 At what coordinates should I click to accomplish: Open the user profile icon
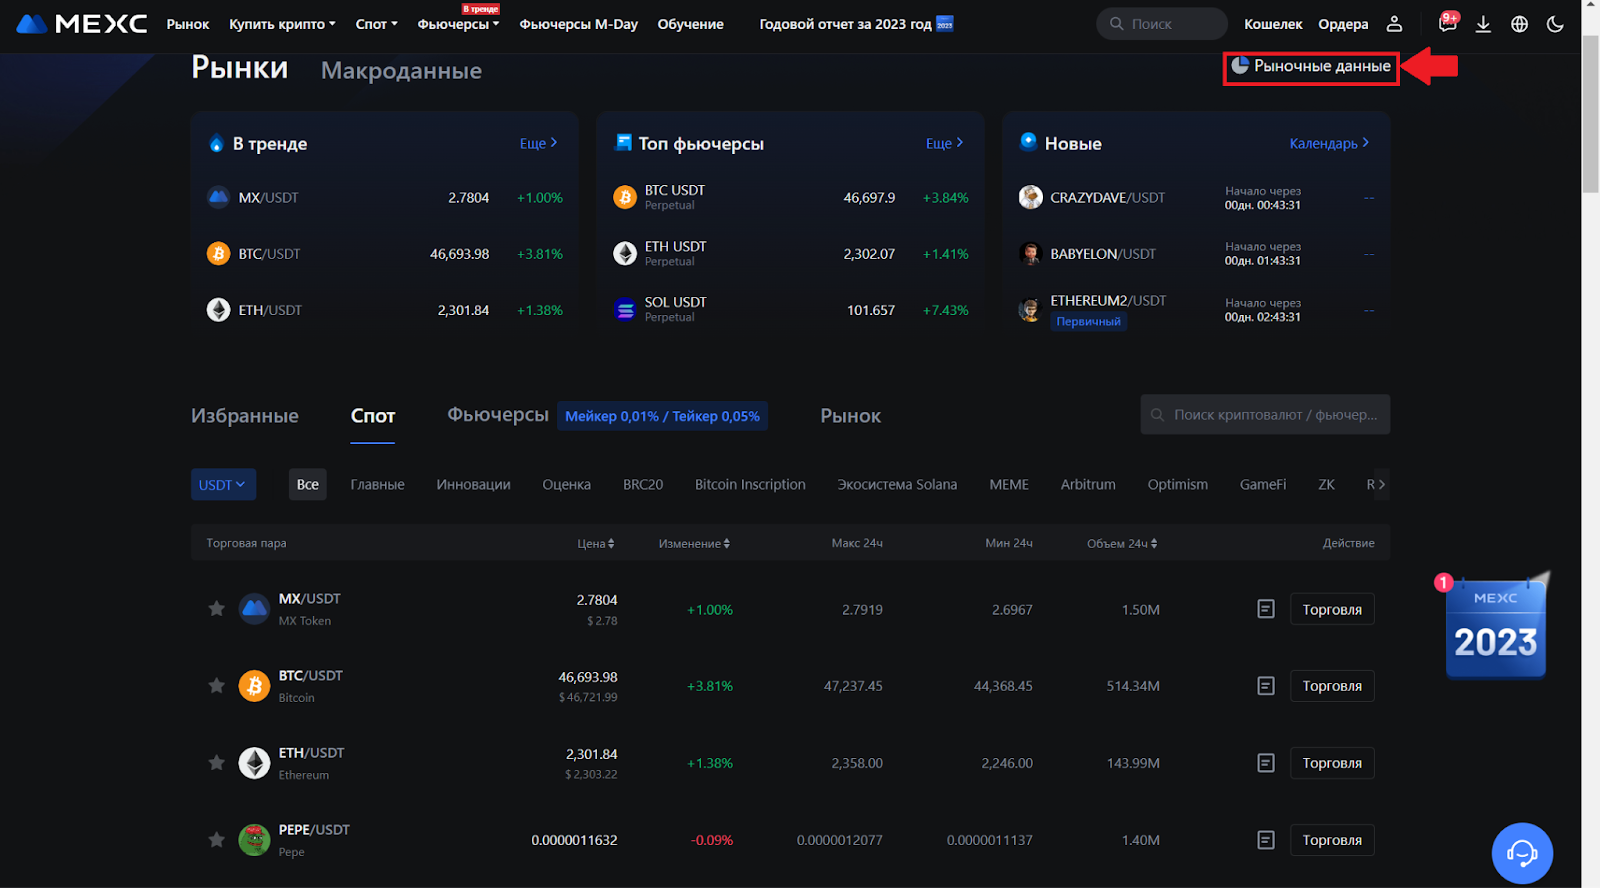pos(1394,24)
